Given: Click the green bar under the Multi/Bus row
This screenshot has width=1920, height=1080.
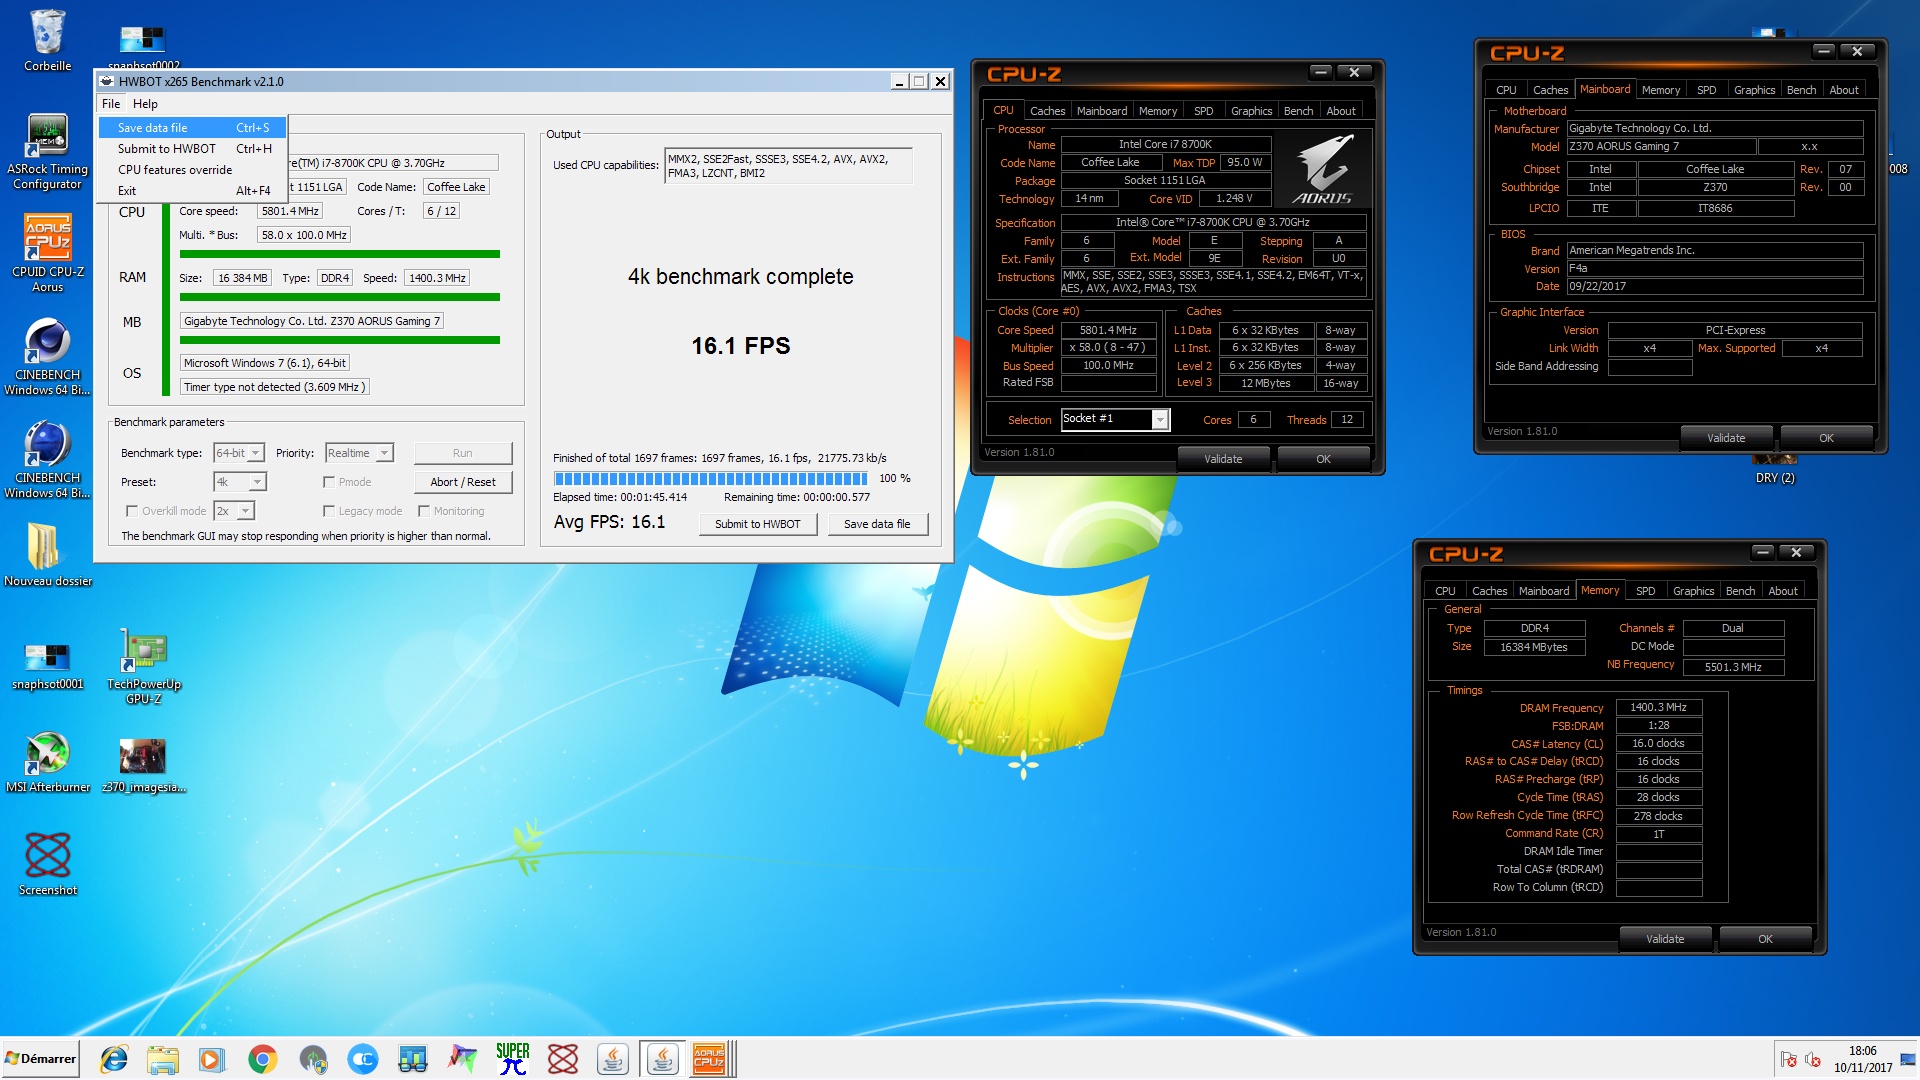Looking at the screenshot, I should point(339,254).
